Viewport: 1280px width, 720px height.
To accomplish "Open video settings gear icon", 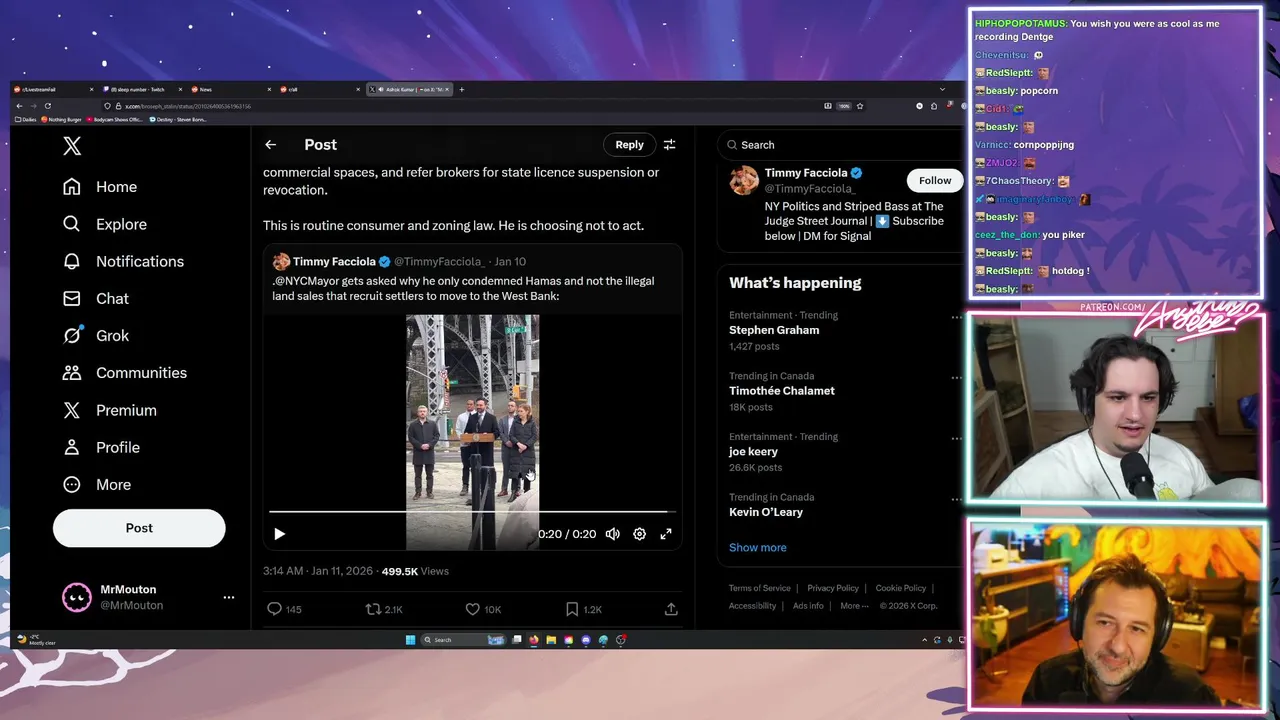I will coord(639,534).
